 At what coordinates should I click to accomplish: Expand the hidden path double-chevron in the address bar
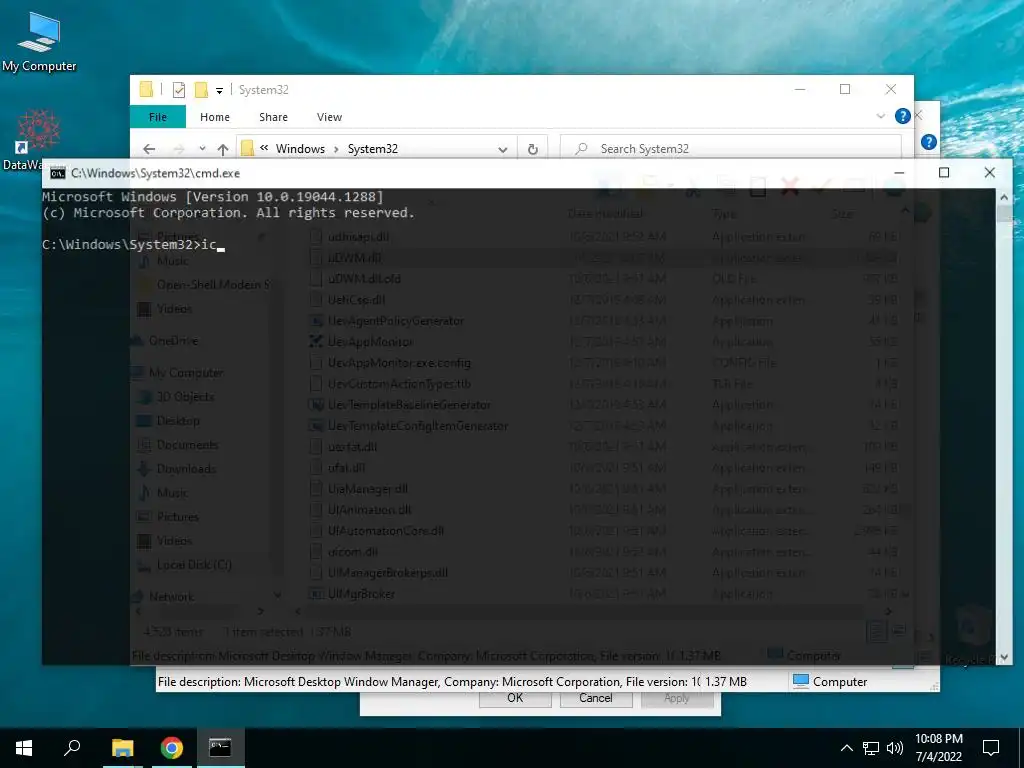264,148
